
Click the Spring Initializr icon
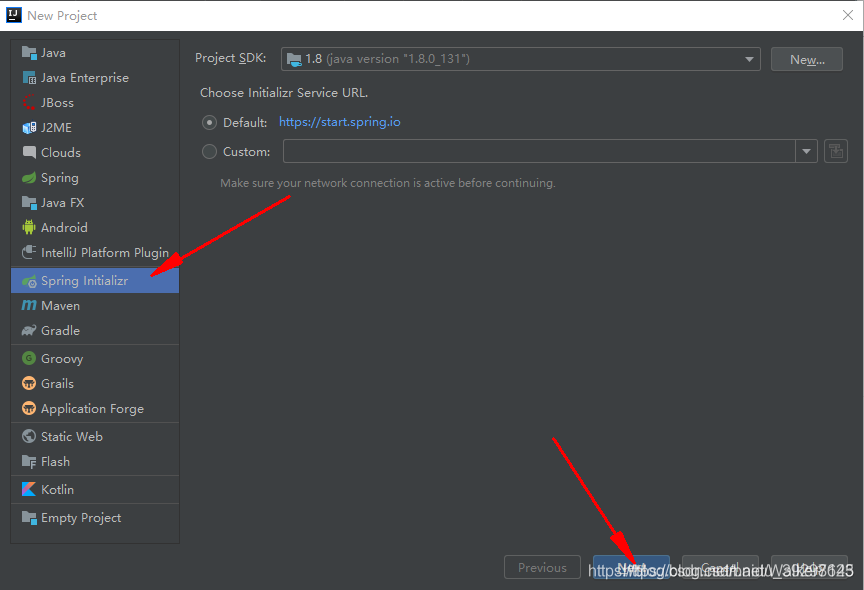(x=29, y=281)
